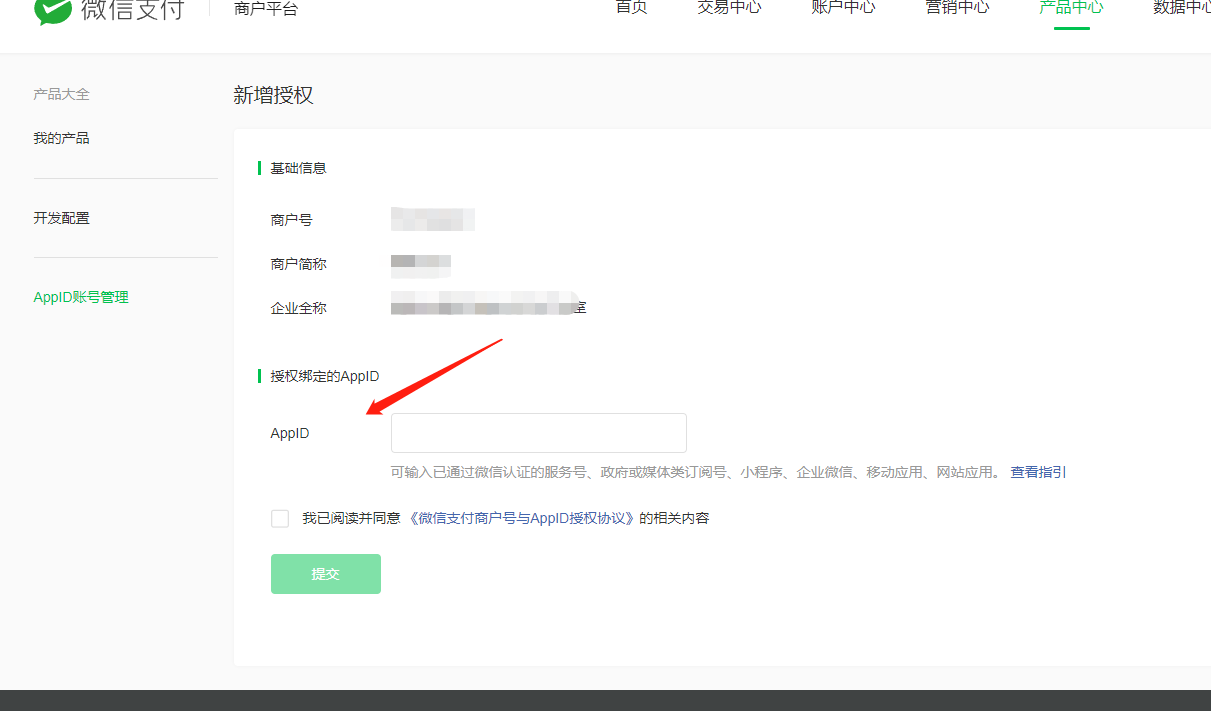Open the 数据中心 tab
This screenshot has height=711, width=1211.
(x=1182, y=7)
